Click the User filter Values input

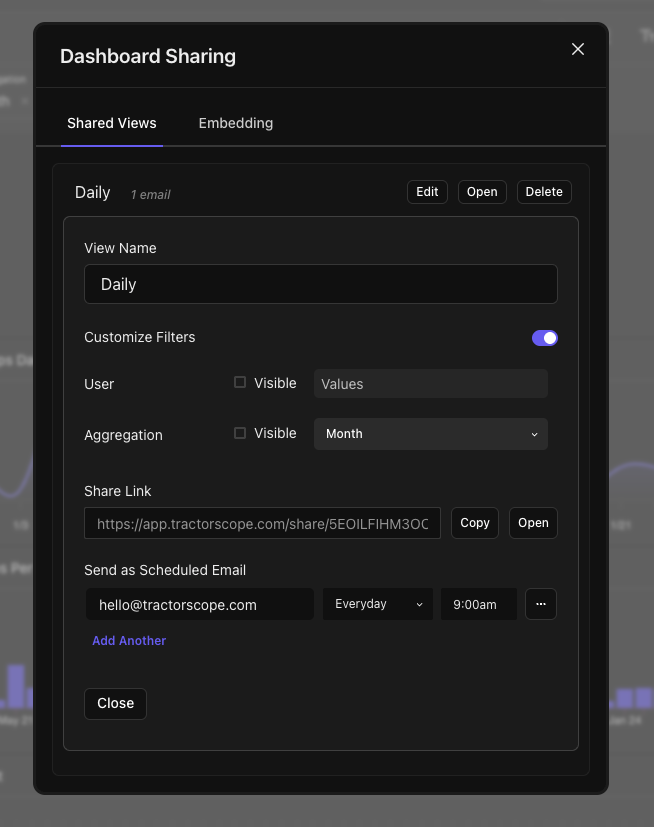click(430, 383)
